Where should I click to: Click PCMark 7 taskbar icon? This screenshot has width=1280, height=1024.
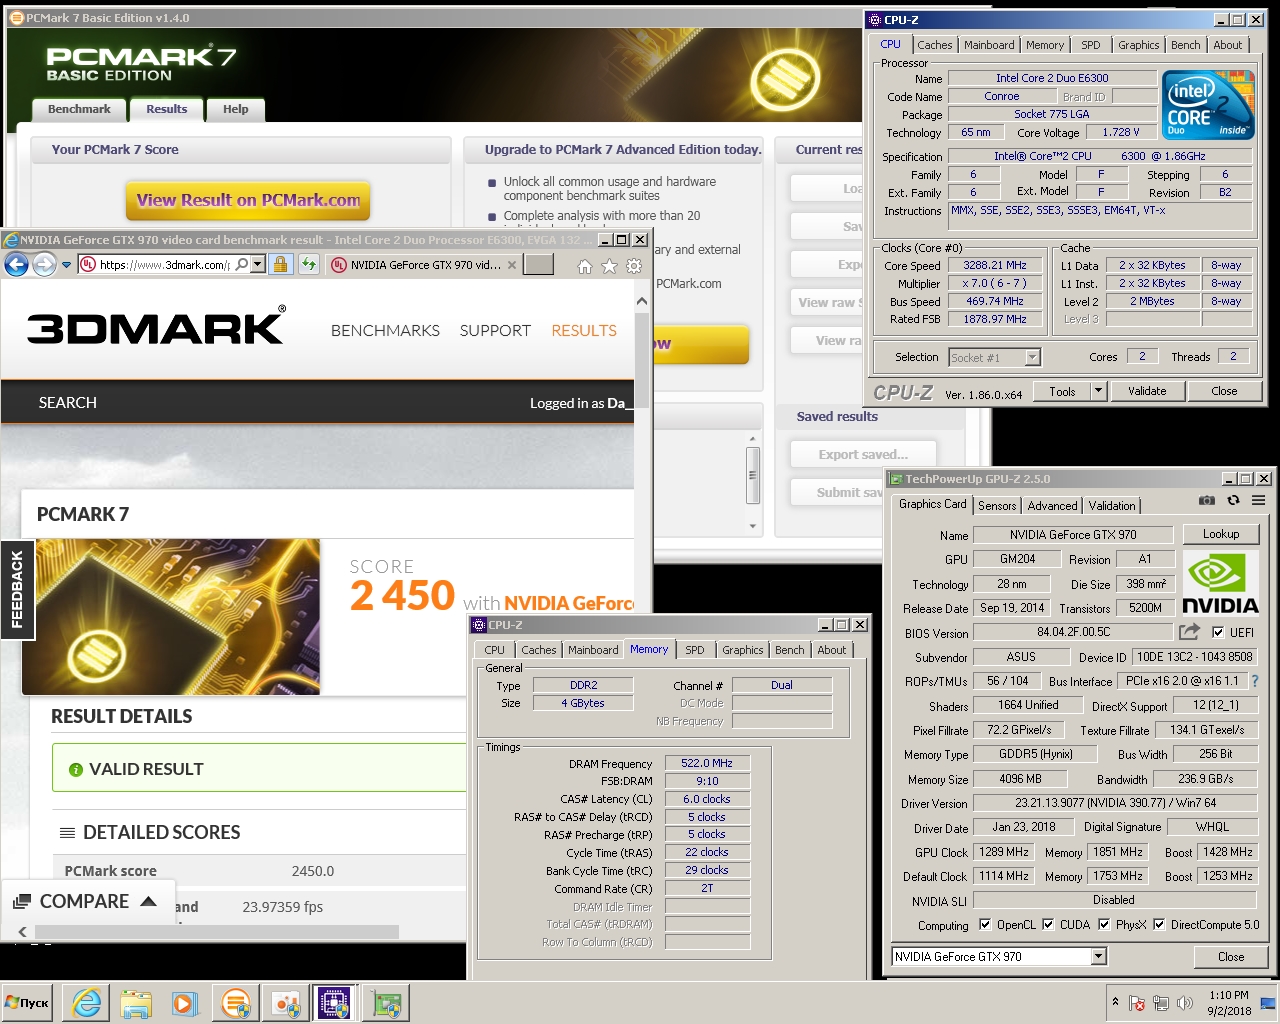pos(236,1003)
